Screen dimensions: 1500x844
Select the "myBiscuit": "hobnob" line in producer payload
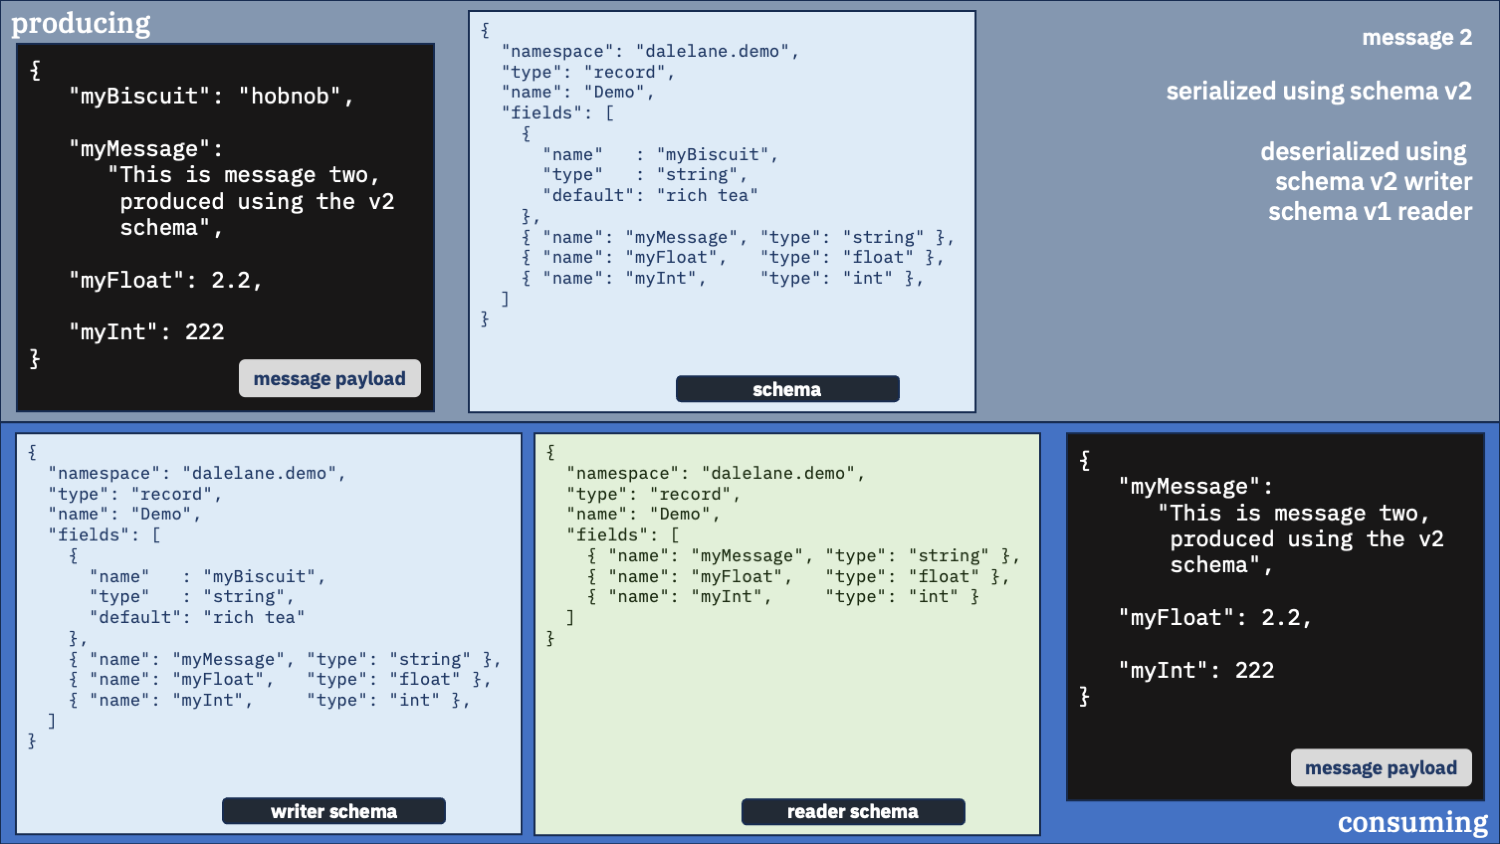[x=211, y=97]
